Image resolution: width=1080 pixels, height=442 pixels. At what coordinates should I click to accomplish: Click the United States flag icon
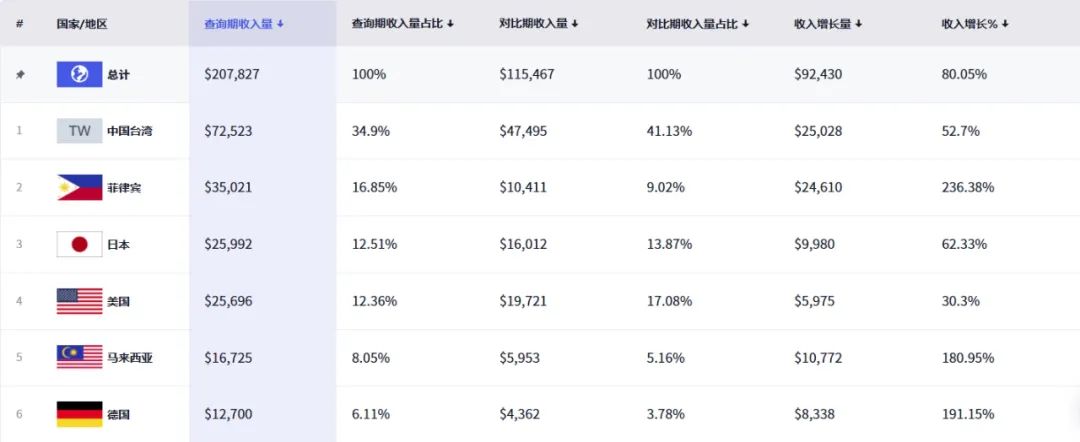click(79, 301)
